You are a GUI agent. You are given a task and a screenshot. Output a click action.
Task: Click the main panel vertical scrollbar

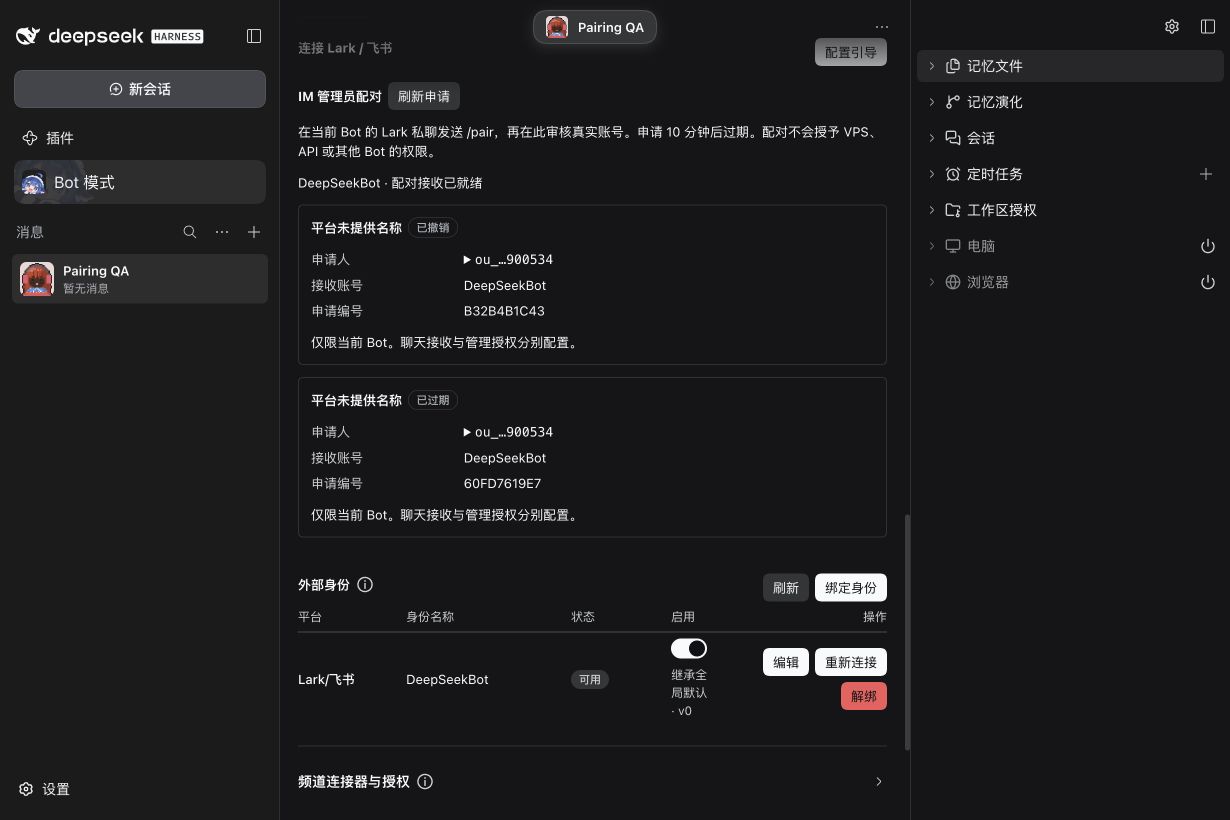pyautogui.click(x=907, y=632)
